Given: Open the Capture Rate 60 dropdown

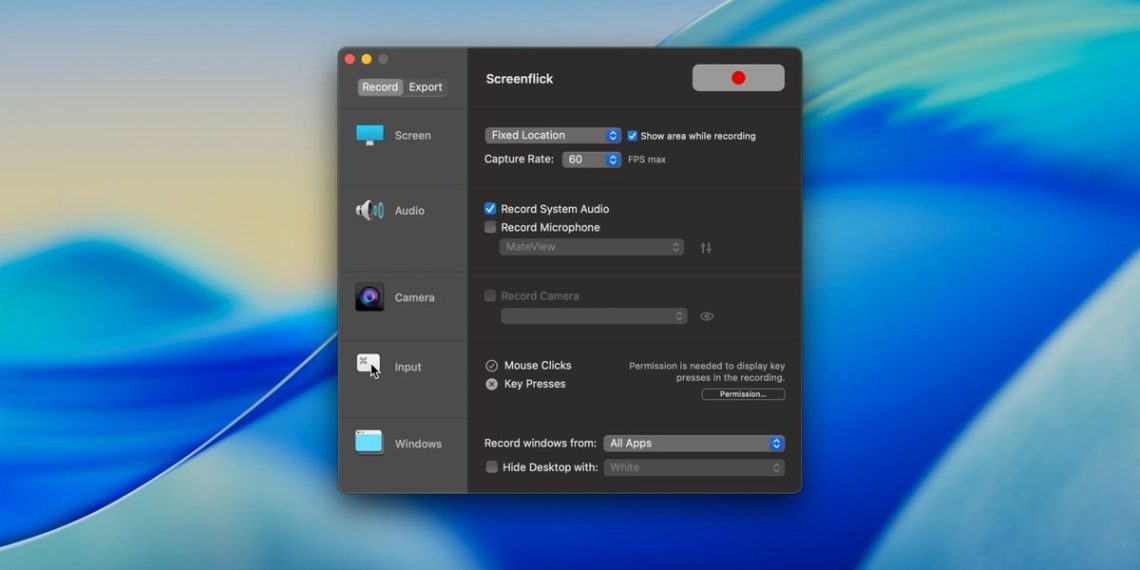Looking at the screenshot, I should tap(591, 159).
